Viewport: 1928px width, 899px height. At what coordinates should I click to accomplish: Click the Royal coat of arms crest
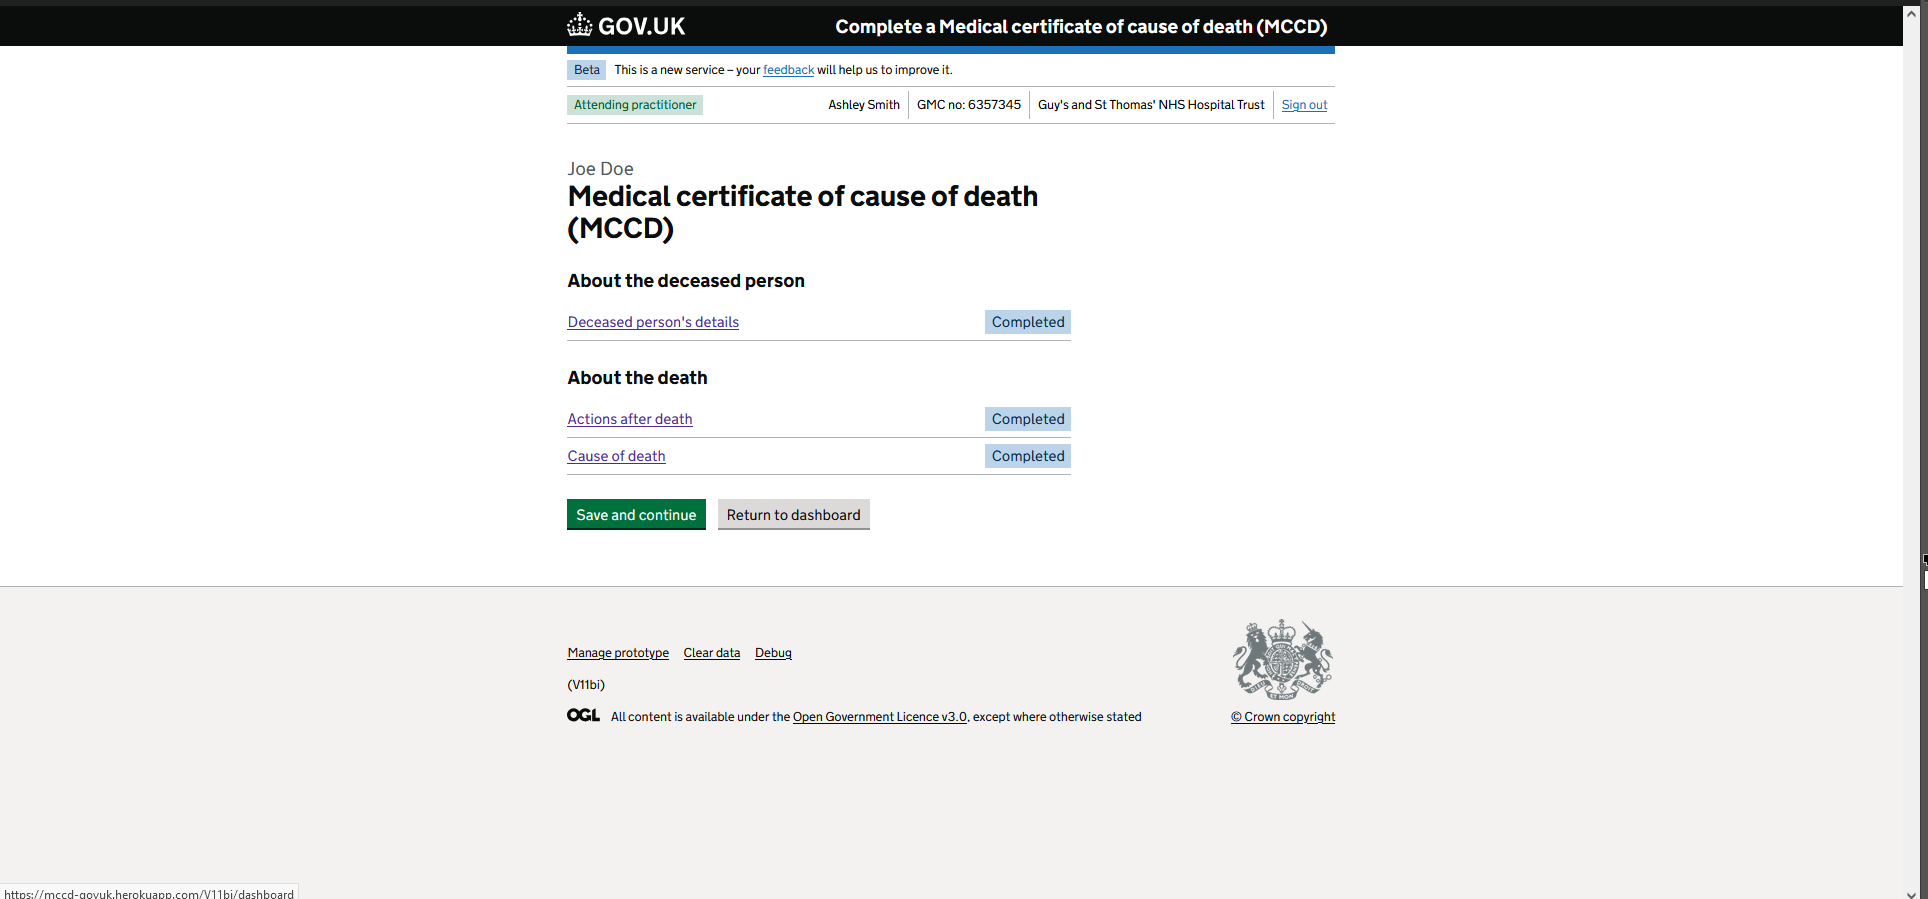click(1283, 659)
